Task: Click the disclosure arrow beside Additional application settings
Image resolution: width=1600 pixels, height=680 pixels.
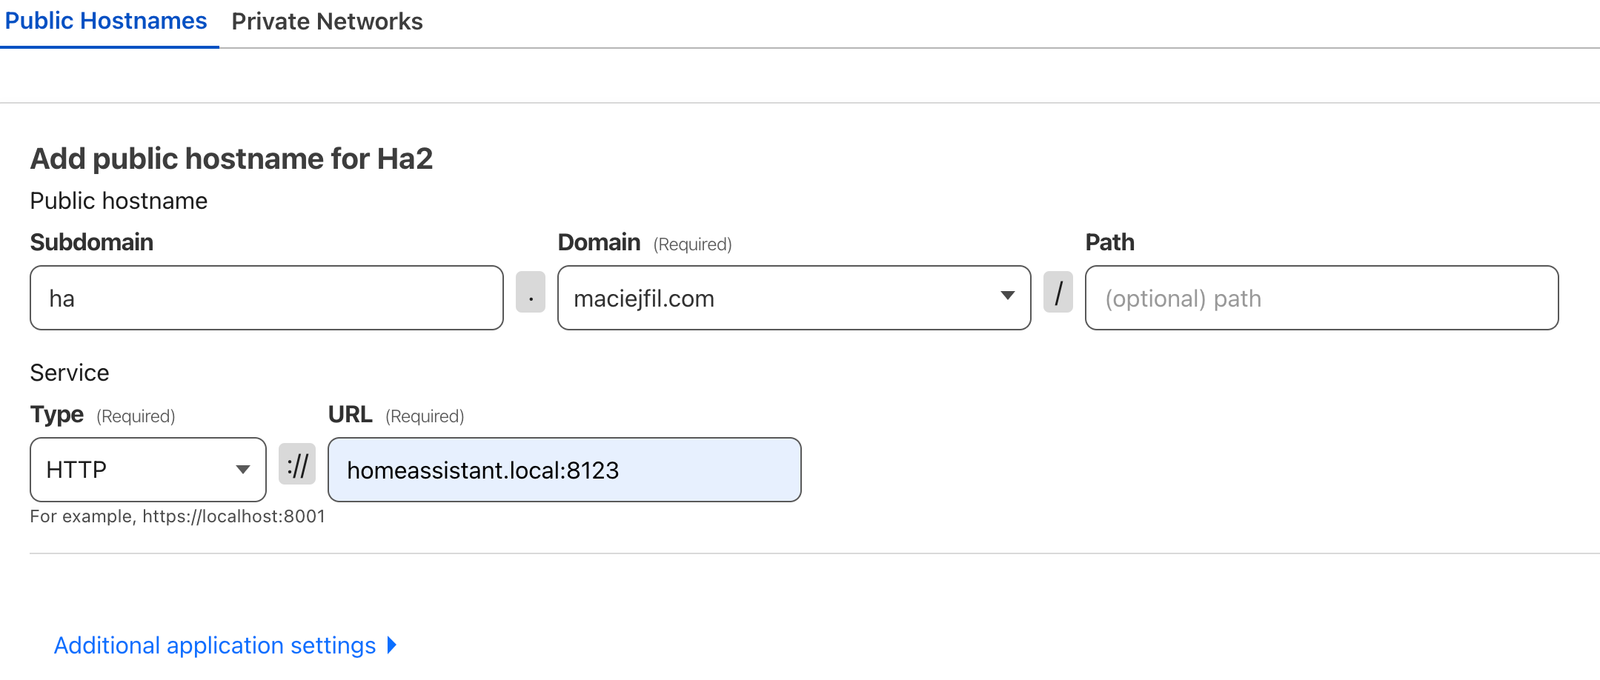Action: (x=391, y=645)
